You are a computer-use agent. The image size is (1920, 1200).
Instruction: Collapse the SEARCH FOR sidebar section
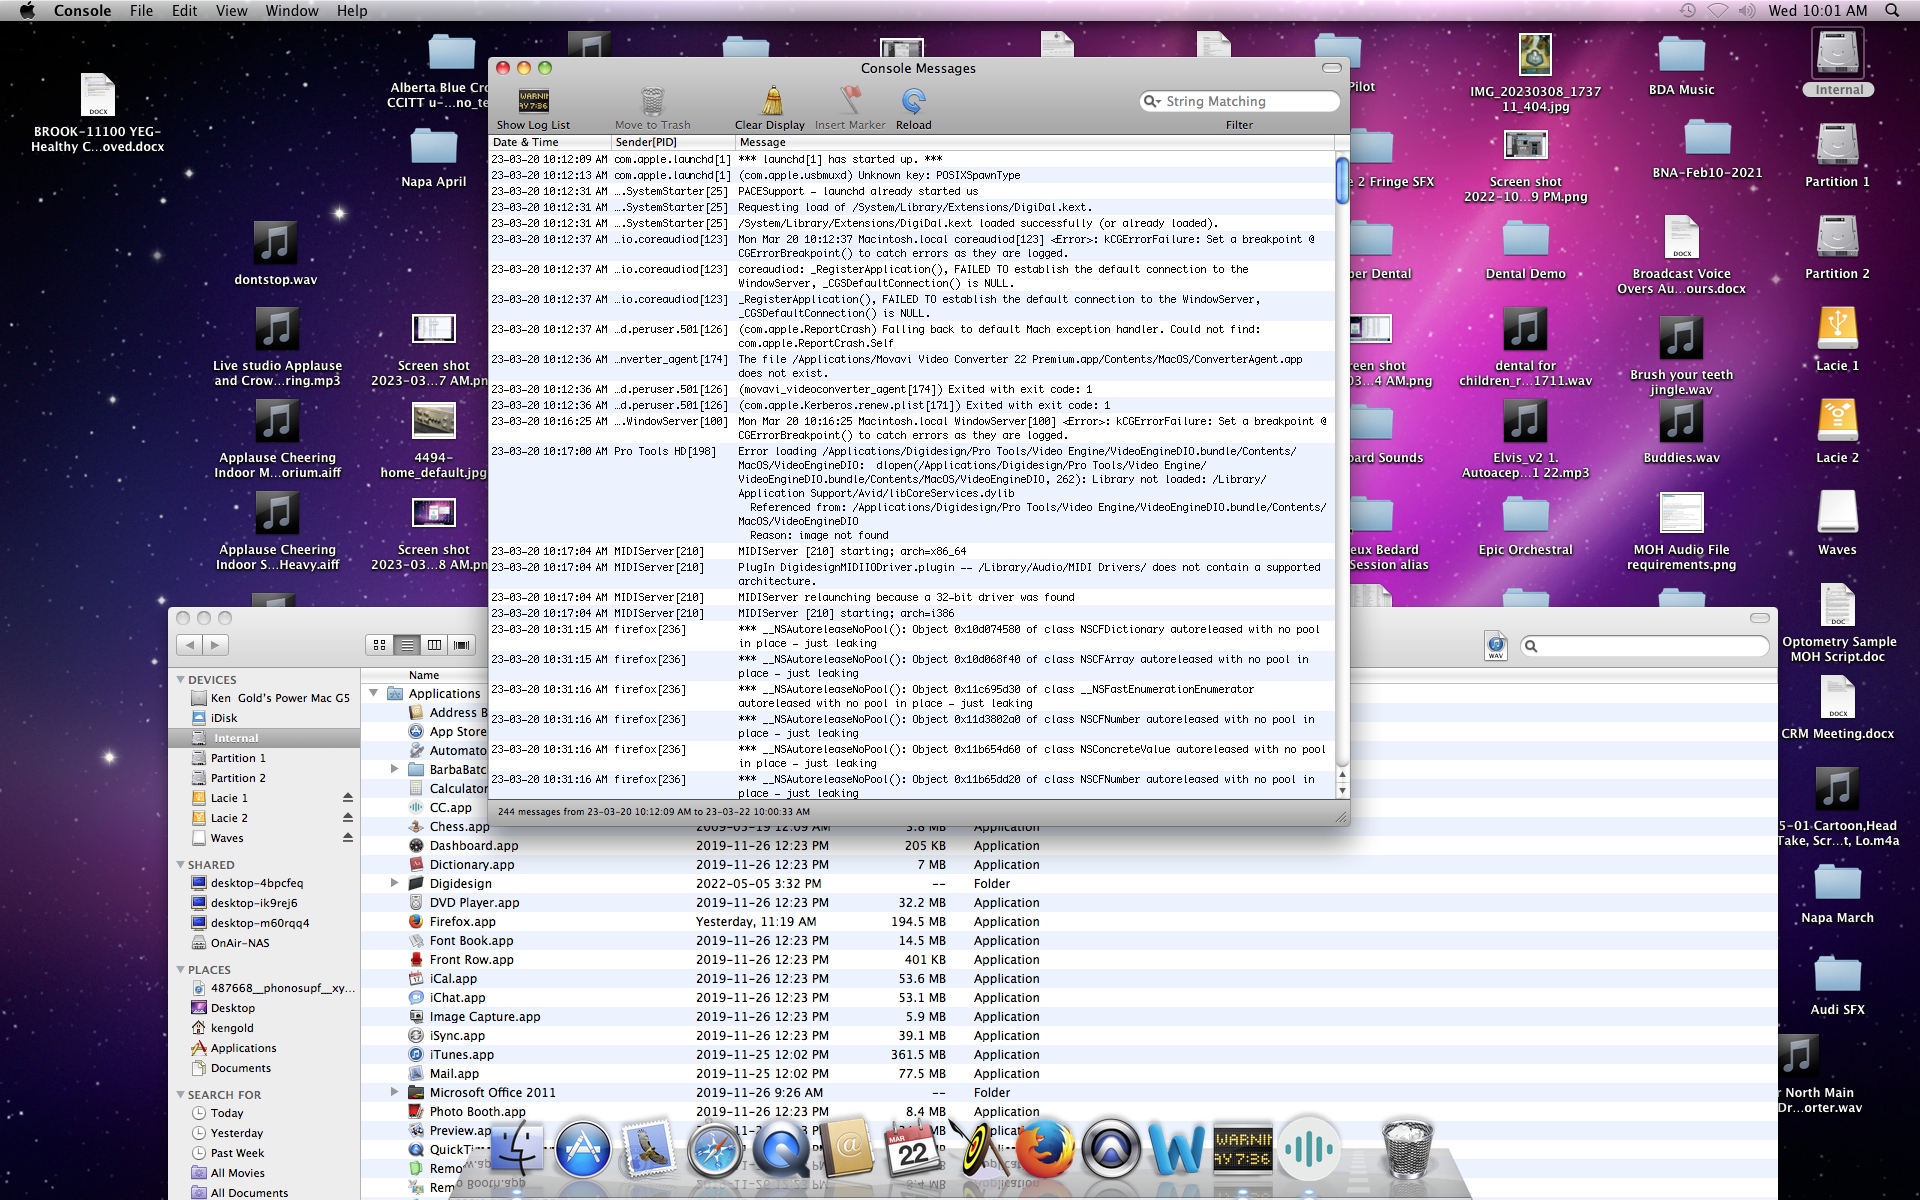point(181,1095)
